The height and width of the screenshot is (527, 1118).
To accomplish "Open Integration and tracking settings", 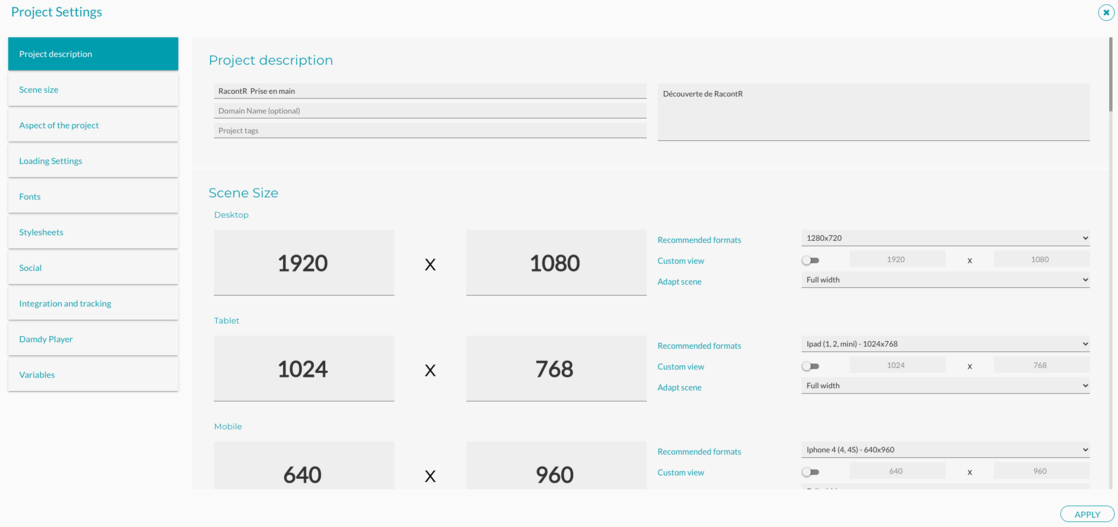I will [93, 303].
